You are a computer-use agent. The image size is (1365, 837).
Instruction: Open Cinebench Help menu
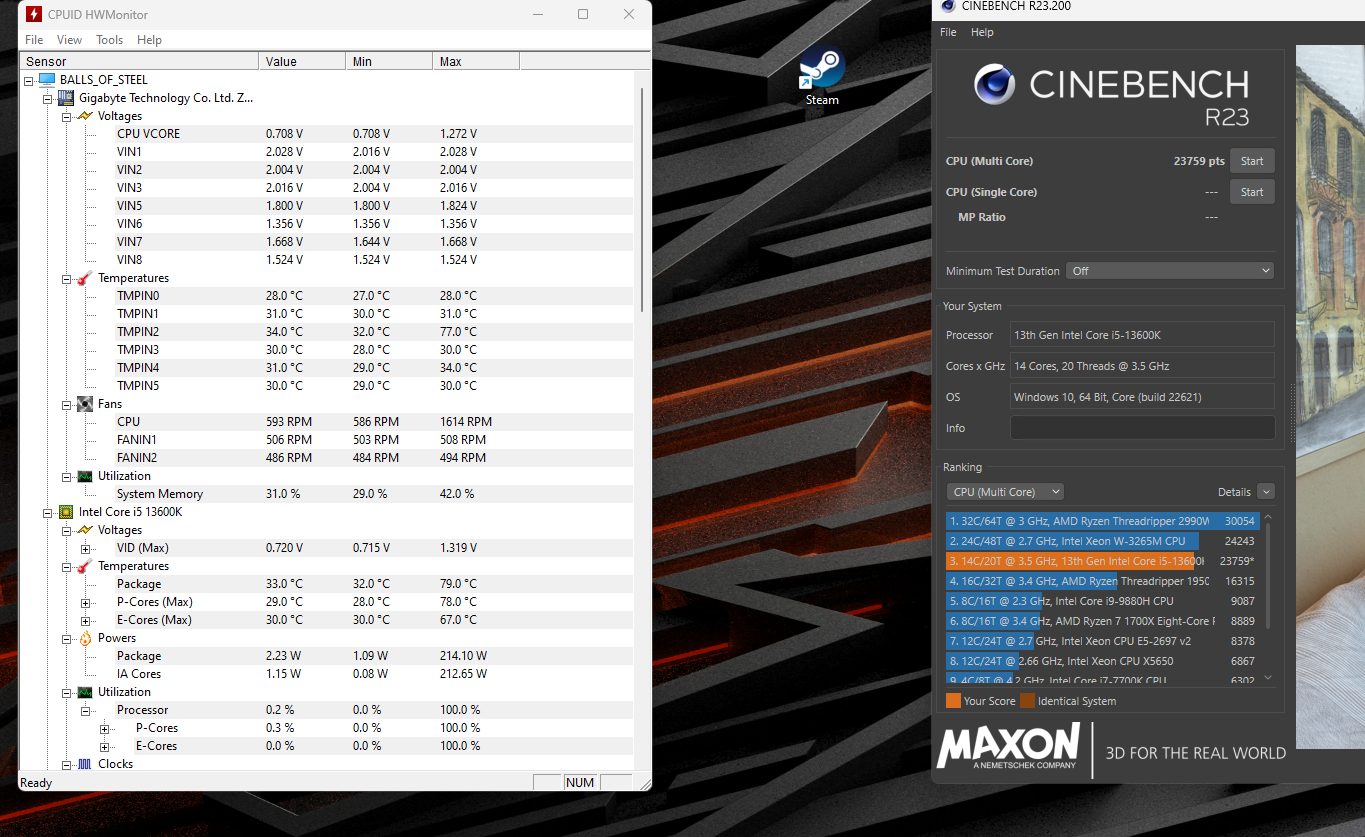click(982, 32)
